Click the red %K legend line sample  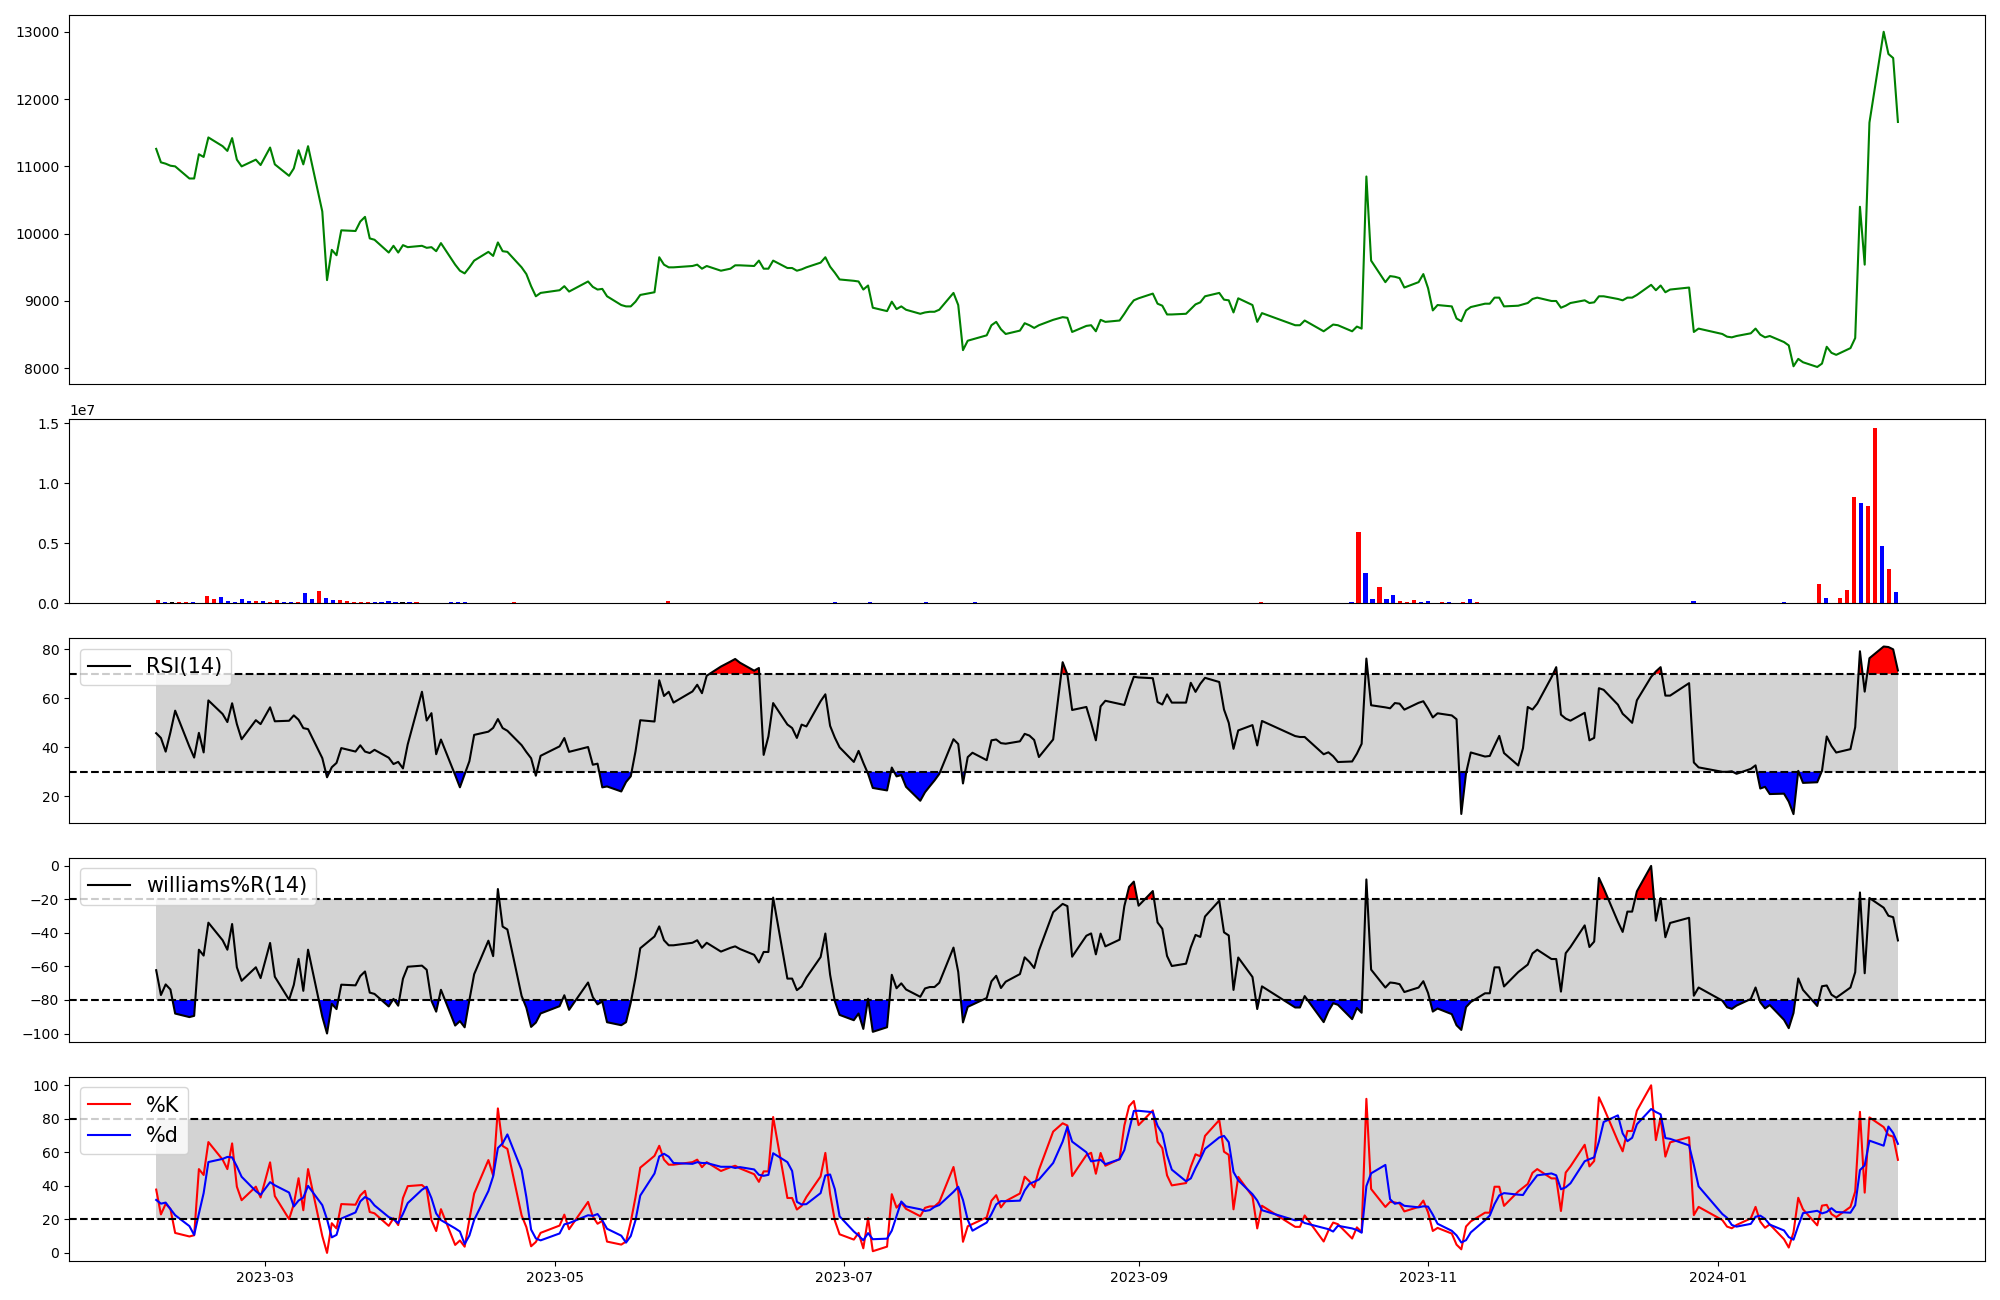[109, 1105]
